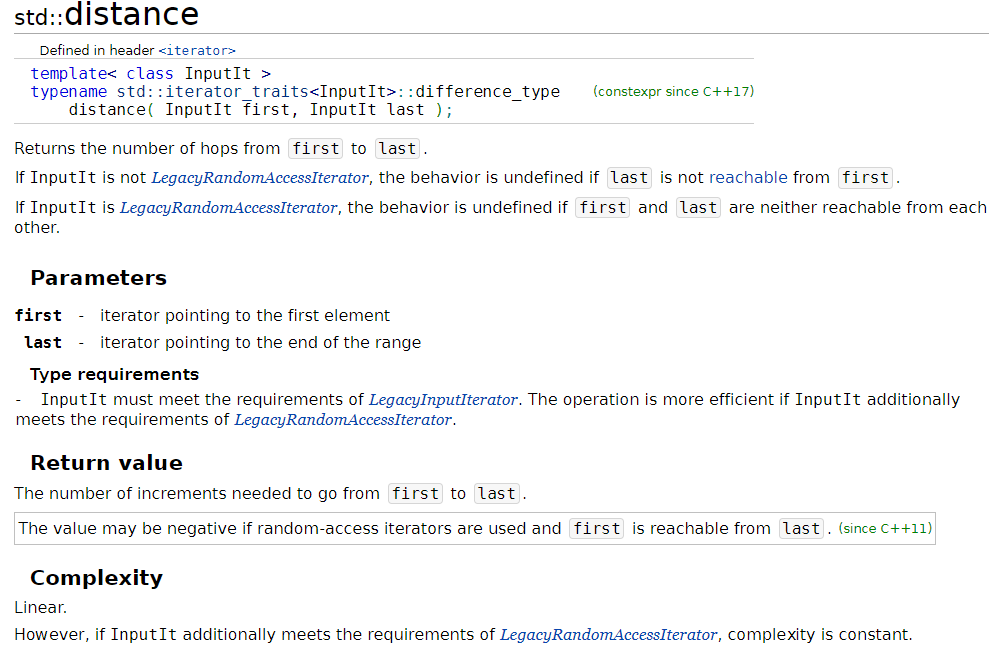Open LegacyRandomAccessIterator link under Complexity
Viewport: 999px width, 650px height.
tap(608, 635)
